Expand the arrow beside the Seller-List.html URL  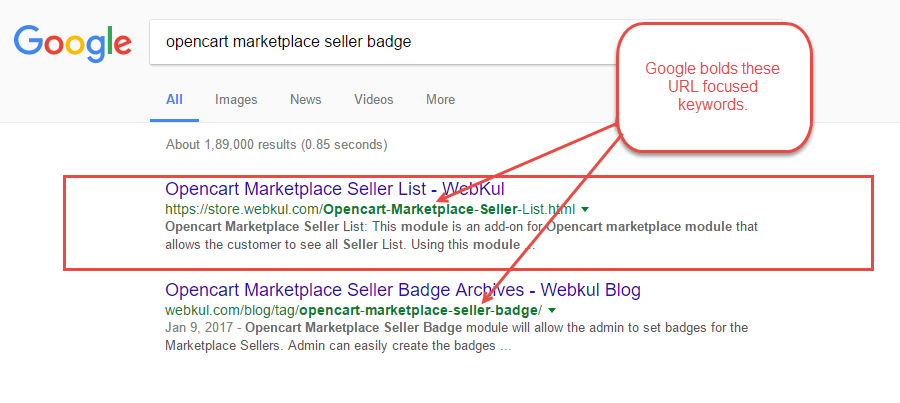coord(585,209)
